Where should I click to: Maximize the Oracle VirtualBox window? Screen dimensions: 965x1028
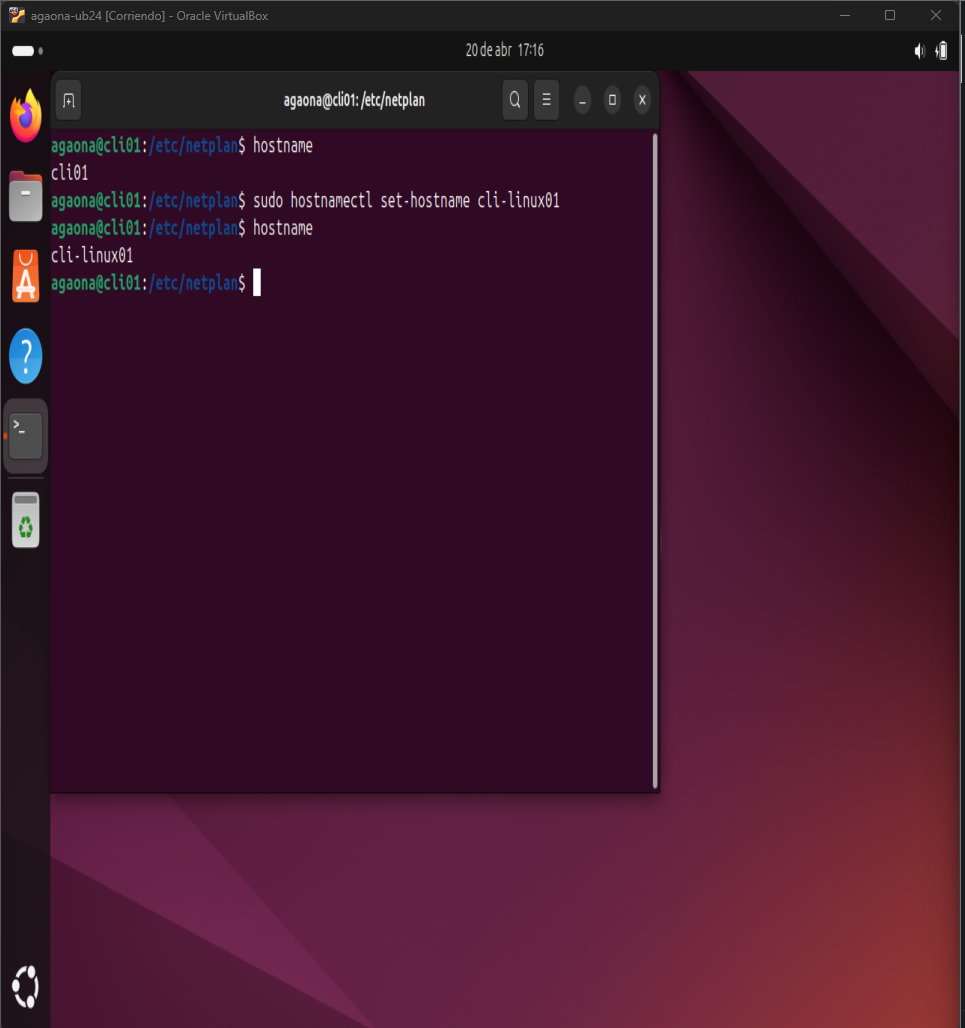pyautogui.click(x=889, y=15)
